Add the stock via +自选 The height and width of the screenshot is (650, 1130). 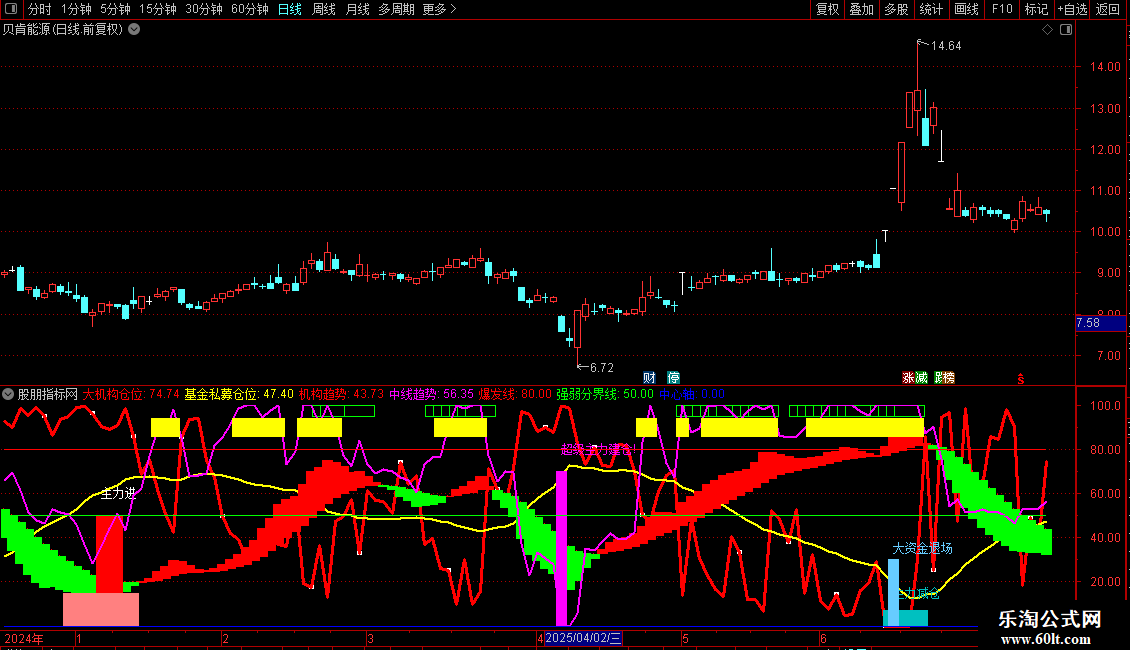(x=1072, y=9)
